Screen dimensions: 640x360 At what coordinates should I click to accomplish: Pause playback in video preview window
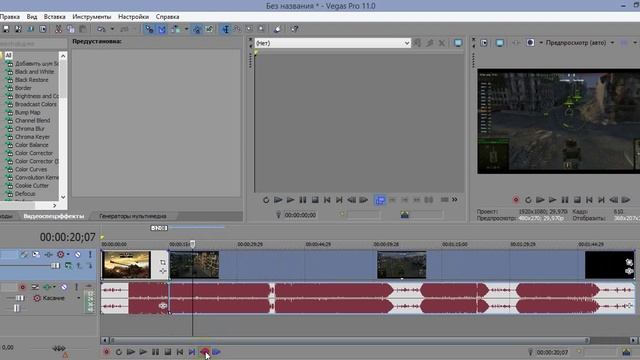point(564,200)
